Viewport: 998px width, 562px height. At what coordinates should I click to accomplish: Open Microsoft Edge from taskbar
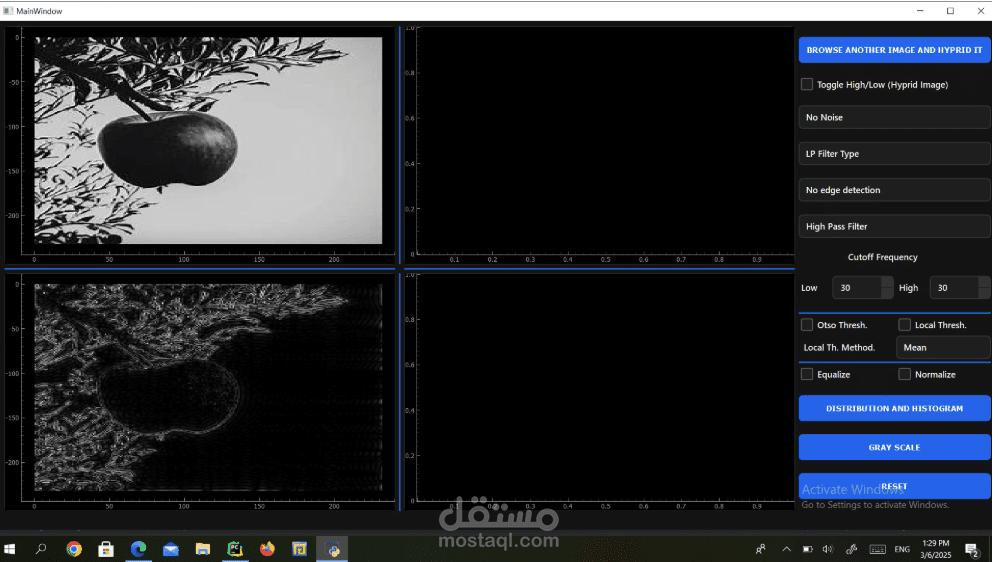click(x=138, y=549)
